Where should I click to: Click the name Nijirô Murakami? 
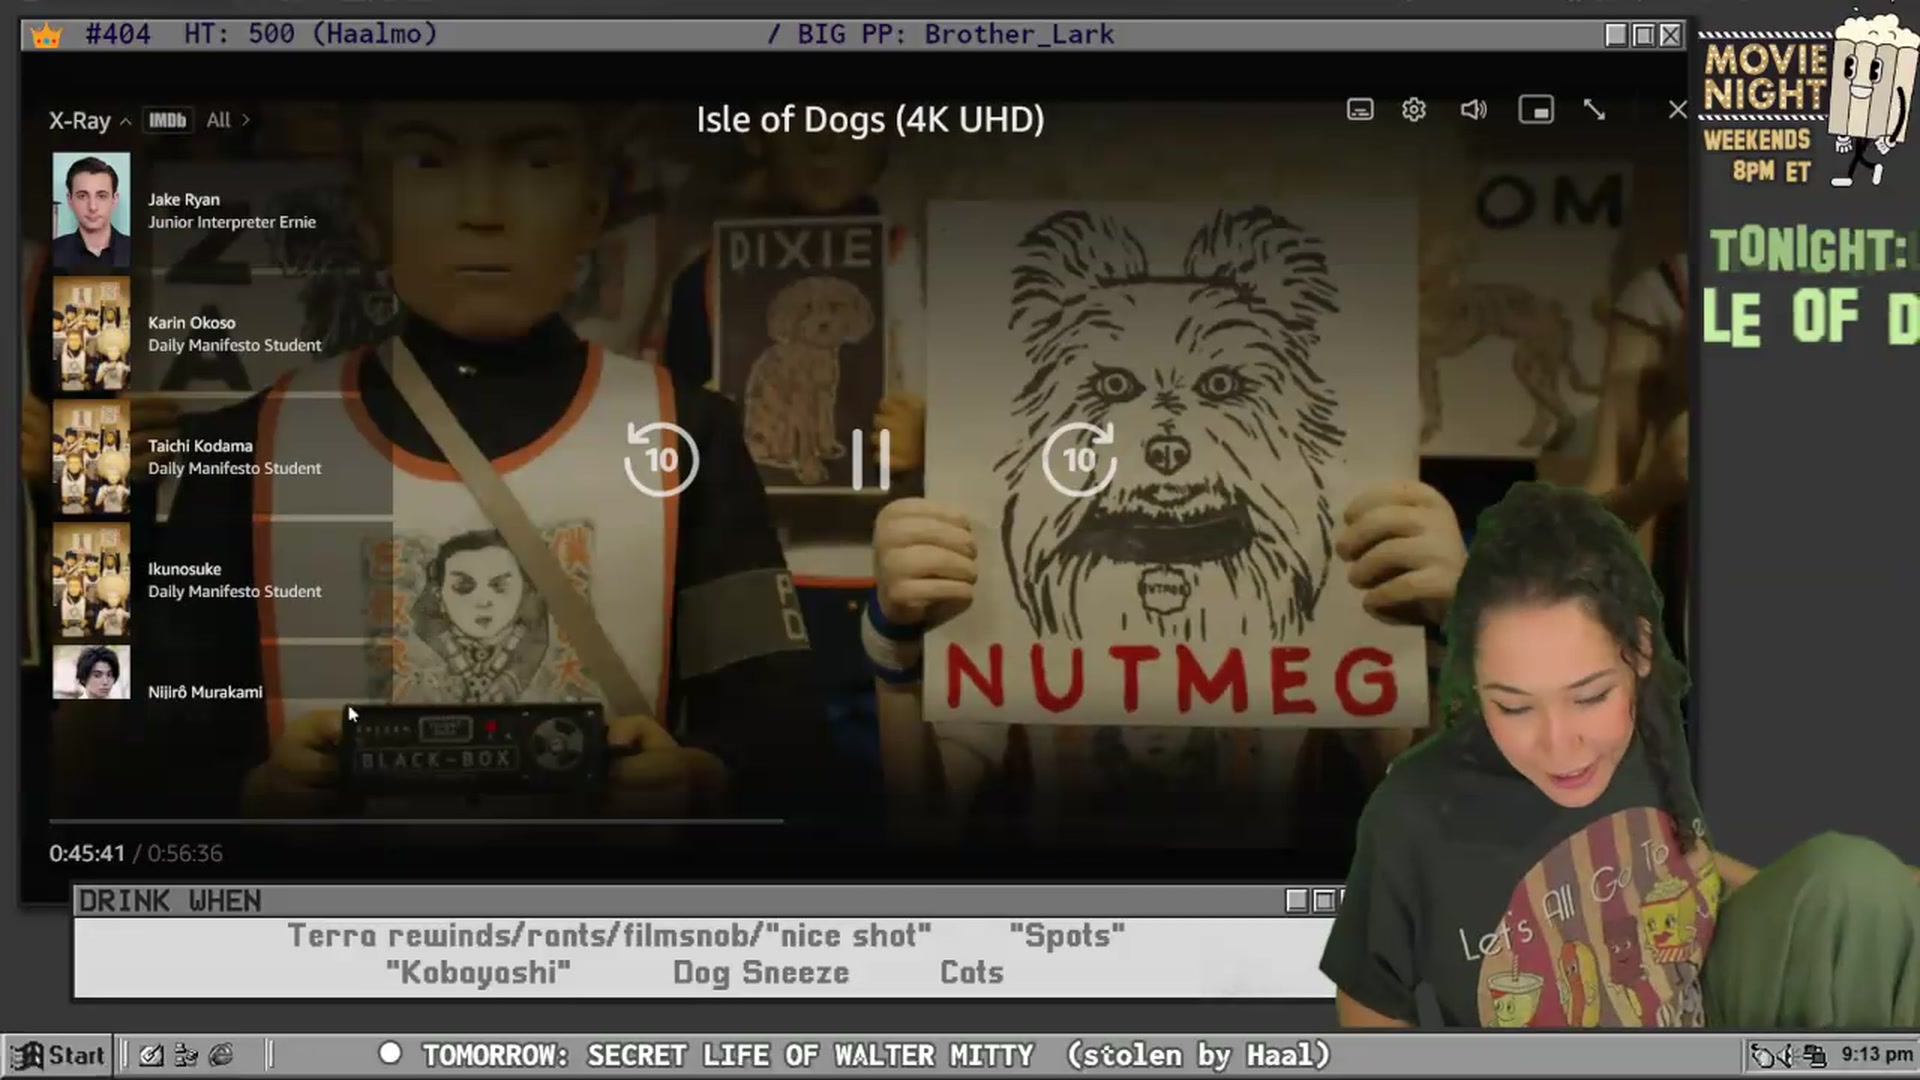[205, 691]
